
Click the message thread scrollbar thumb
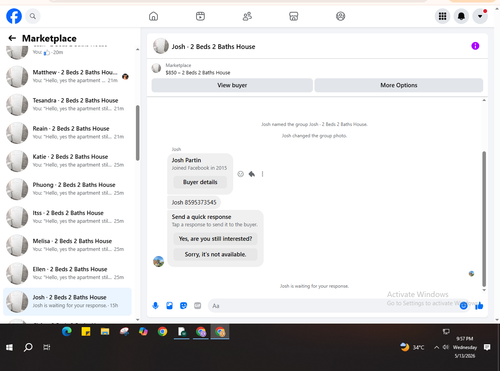tap(484, 219)
